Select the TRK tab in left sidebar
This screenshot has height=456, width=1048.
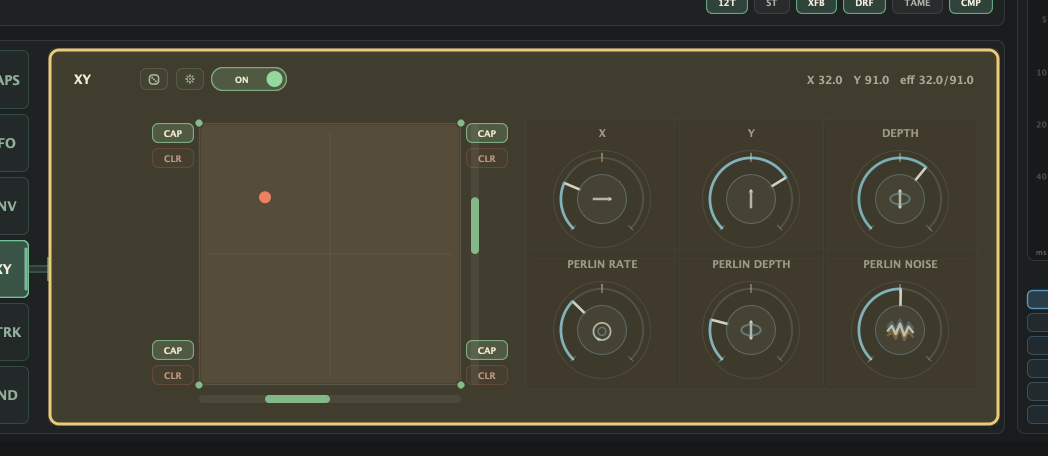pyautogui.click(x=13, y=332)
